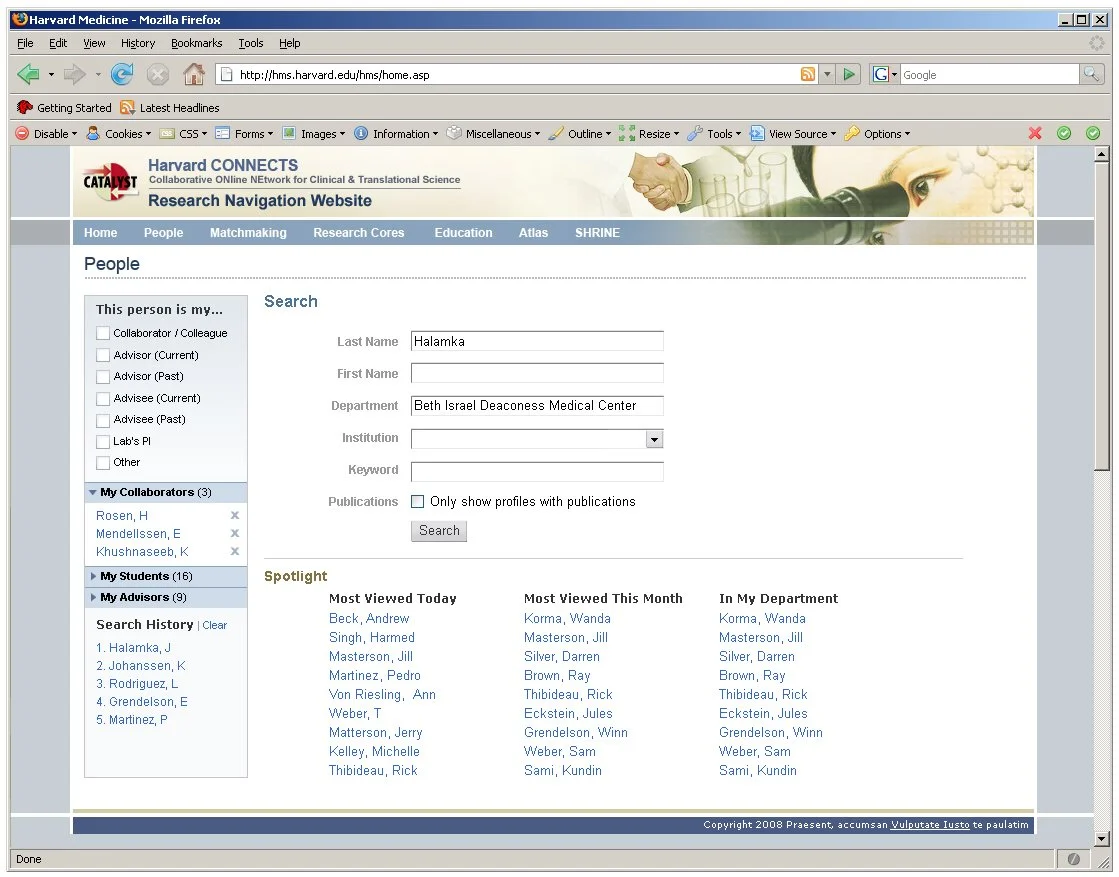Check the Advisee (Past) box

103,420
